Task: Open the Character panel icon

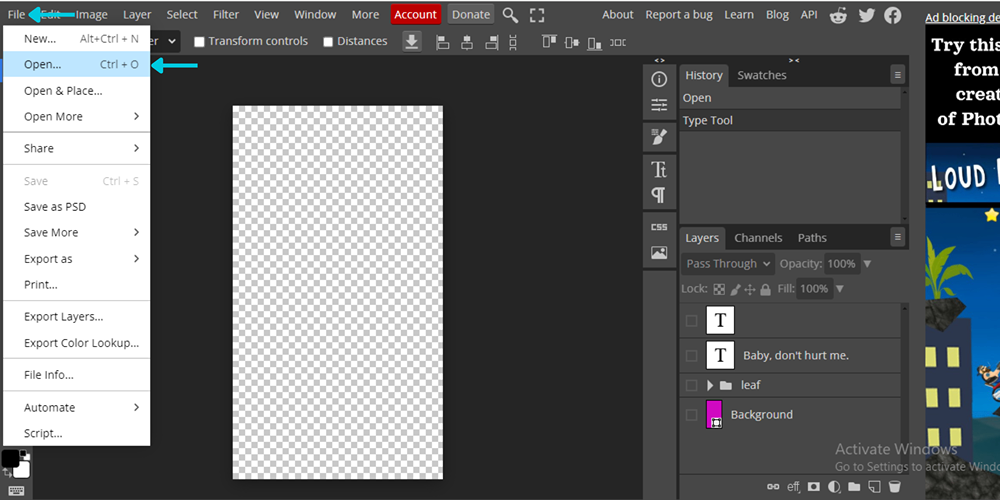Action: (659, 169)
